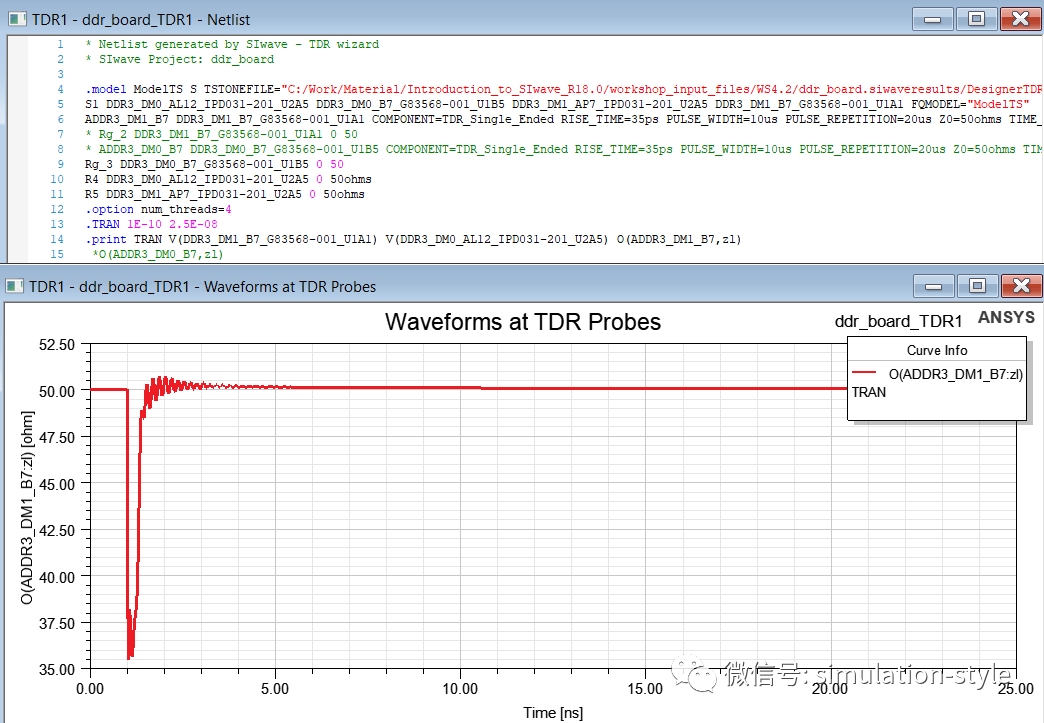
Task: Click netlist line number 15
Action: (57, 254)
